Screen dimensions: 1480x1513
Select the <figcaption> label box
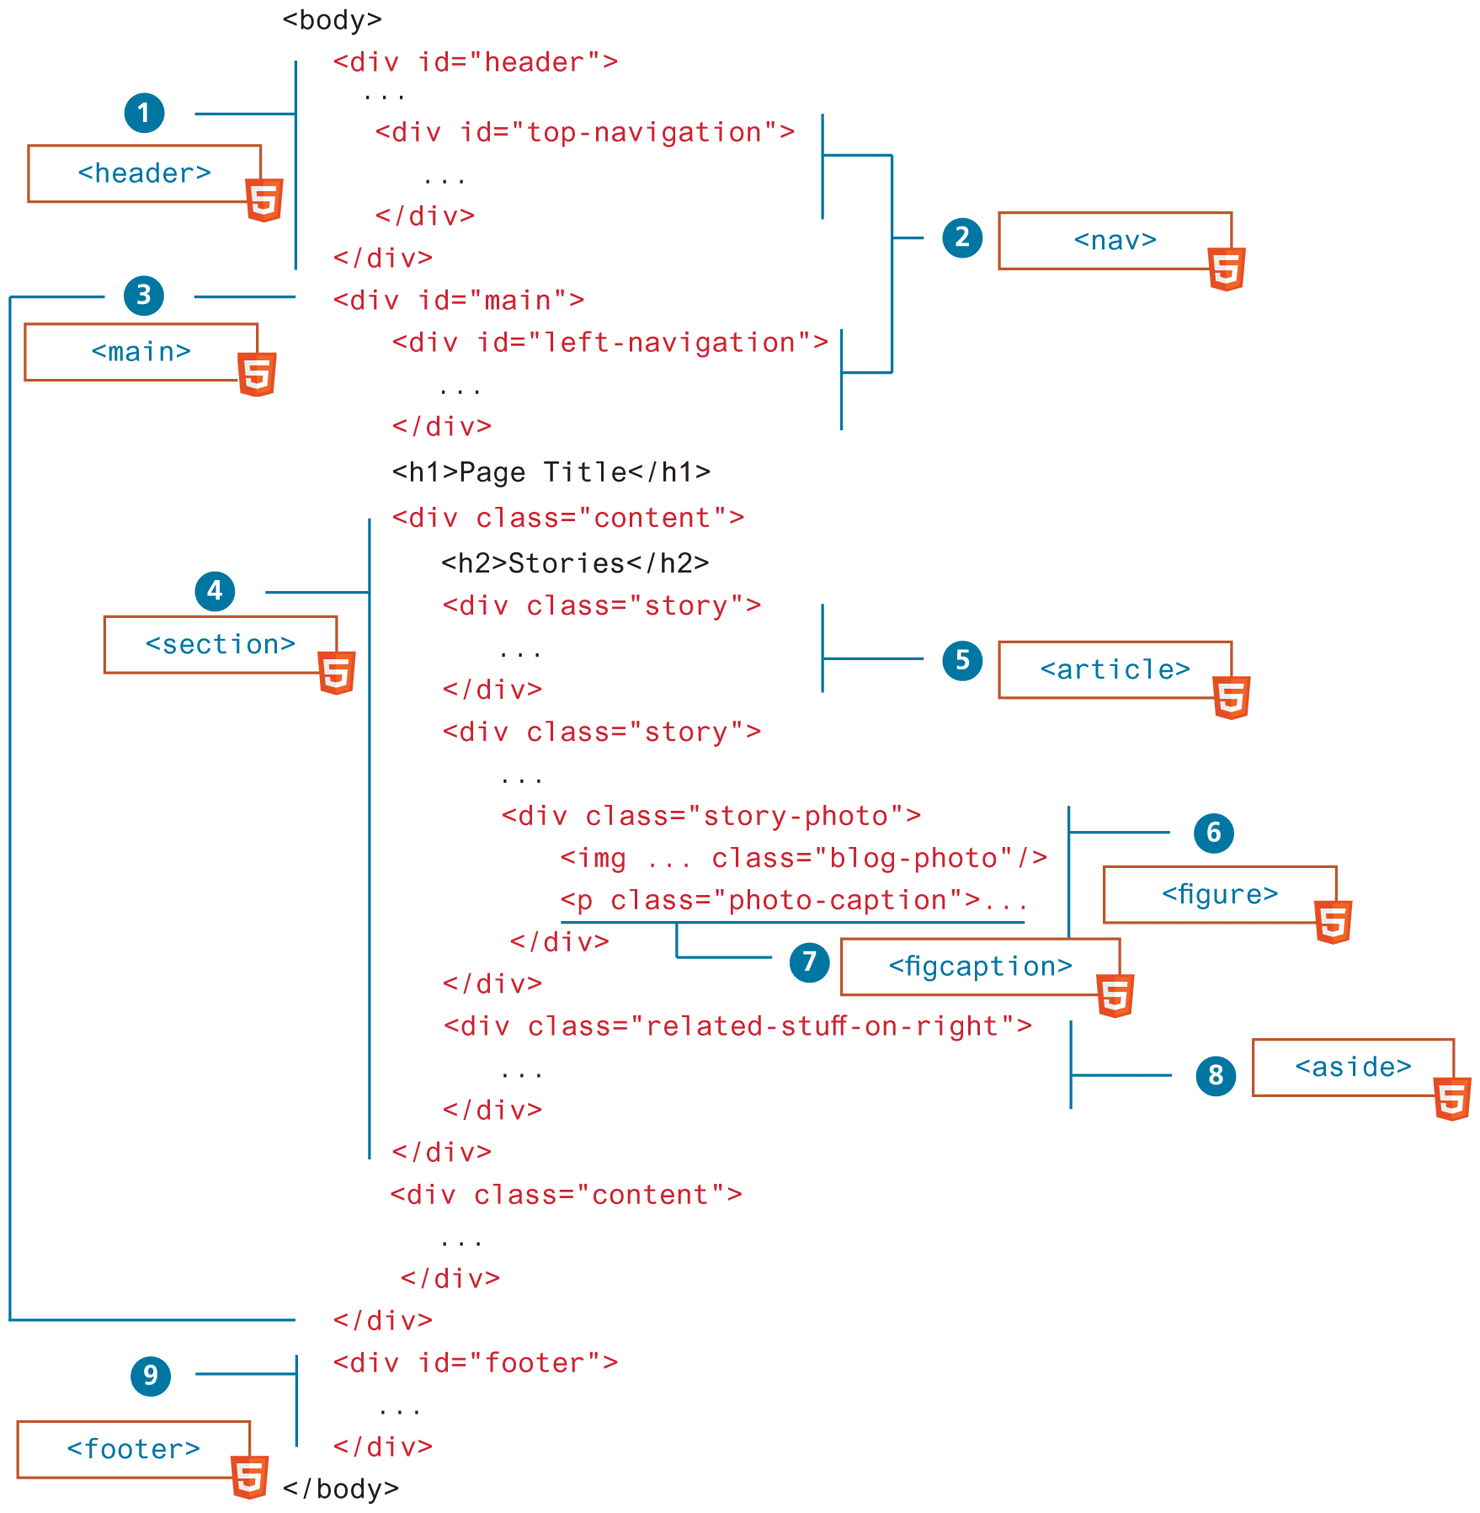pyautogui.click(x=979, y=966)
